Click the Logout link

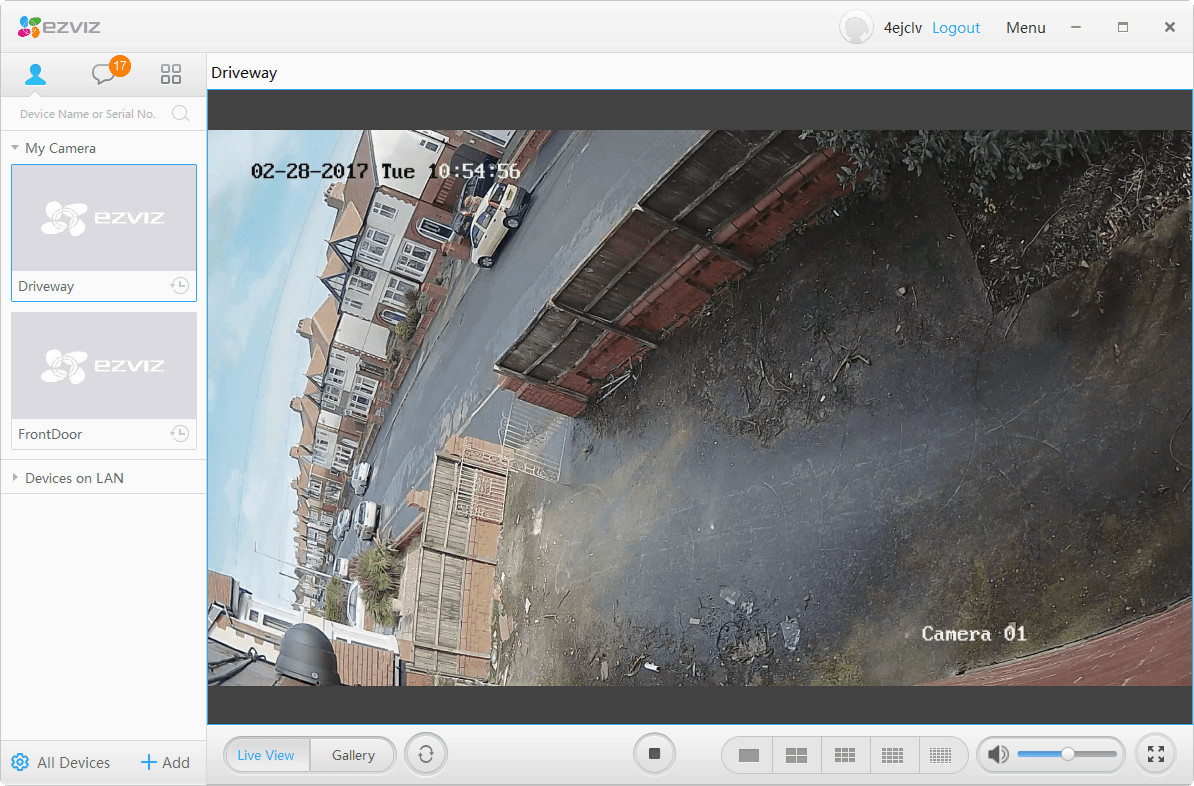pos(956,28)
